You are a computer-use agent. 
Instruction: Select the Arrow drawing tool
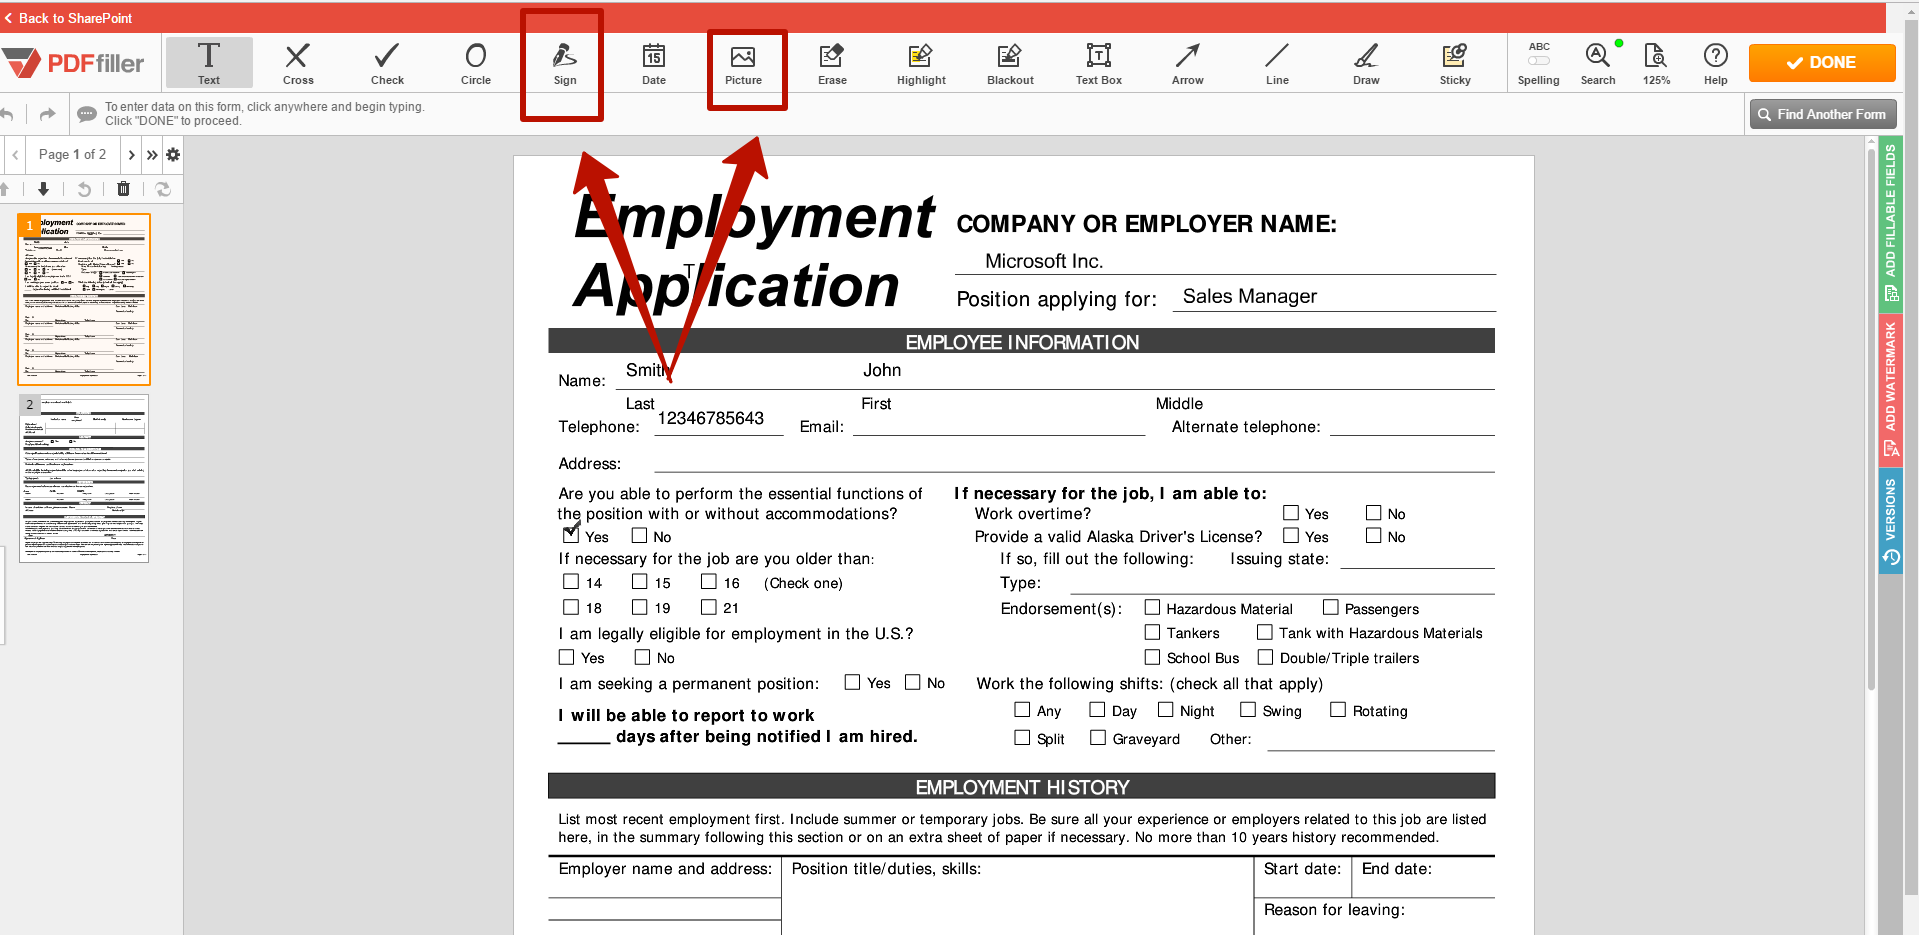tap(1188, 63)
